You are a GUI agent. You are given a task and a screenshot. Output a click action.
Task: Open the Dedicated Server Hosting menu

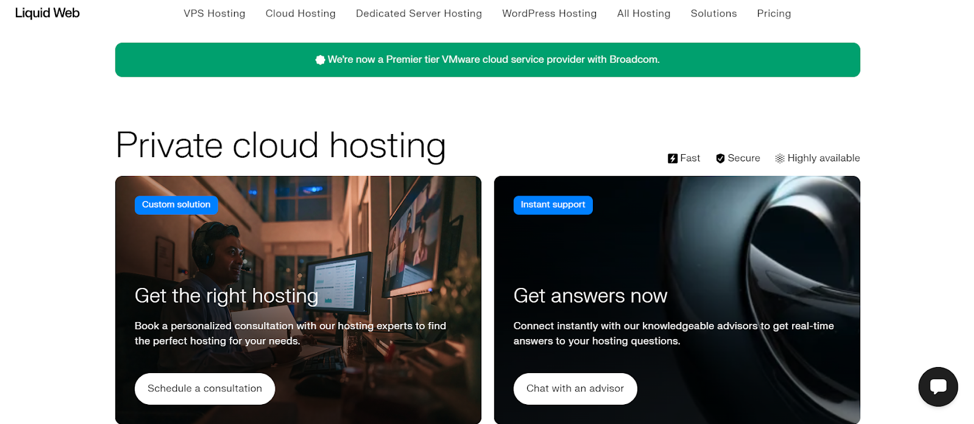click(x=419, y=13)
